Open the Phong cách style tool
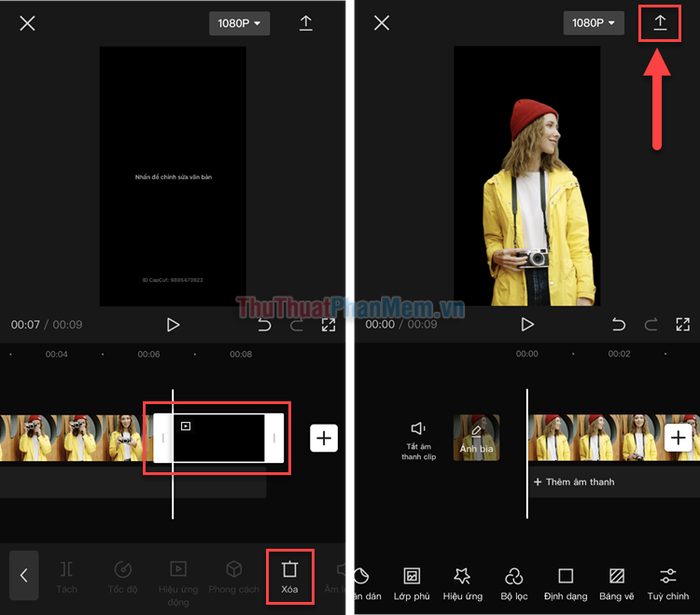This screenshot has height=615, width=700. tap(234, 578)
